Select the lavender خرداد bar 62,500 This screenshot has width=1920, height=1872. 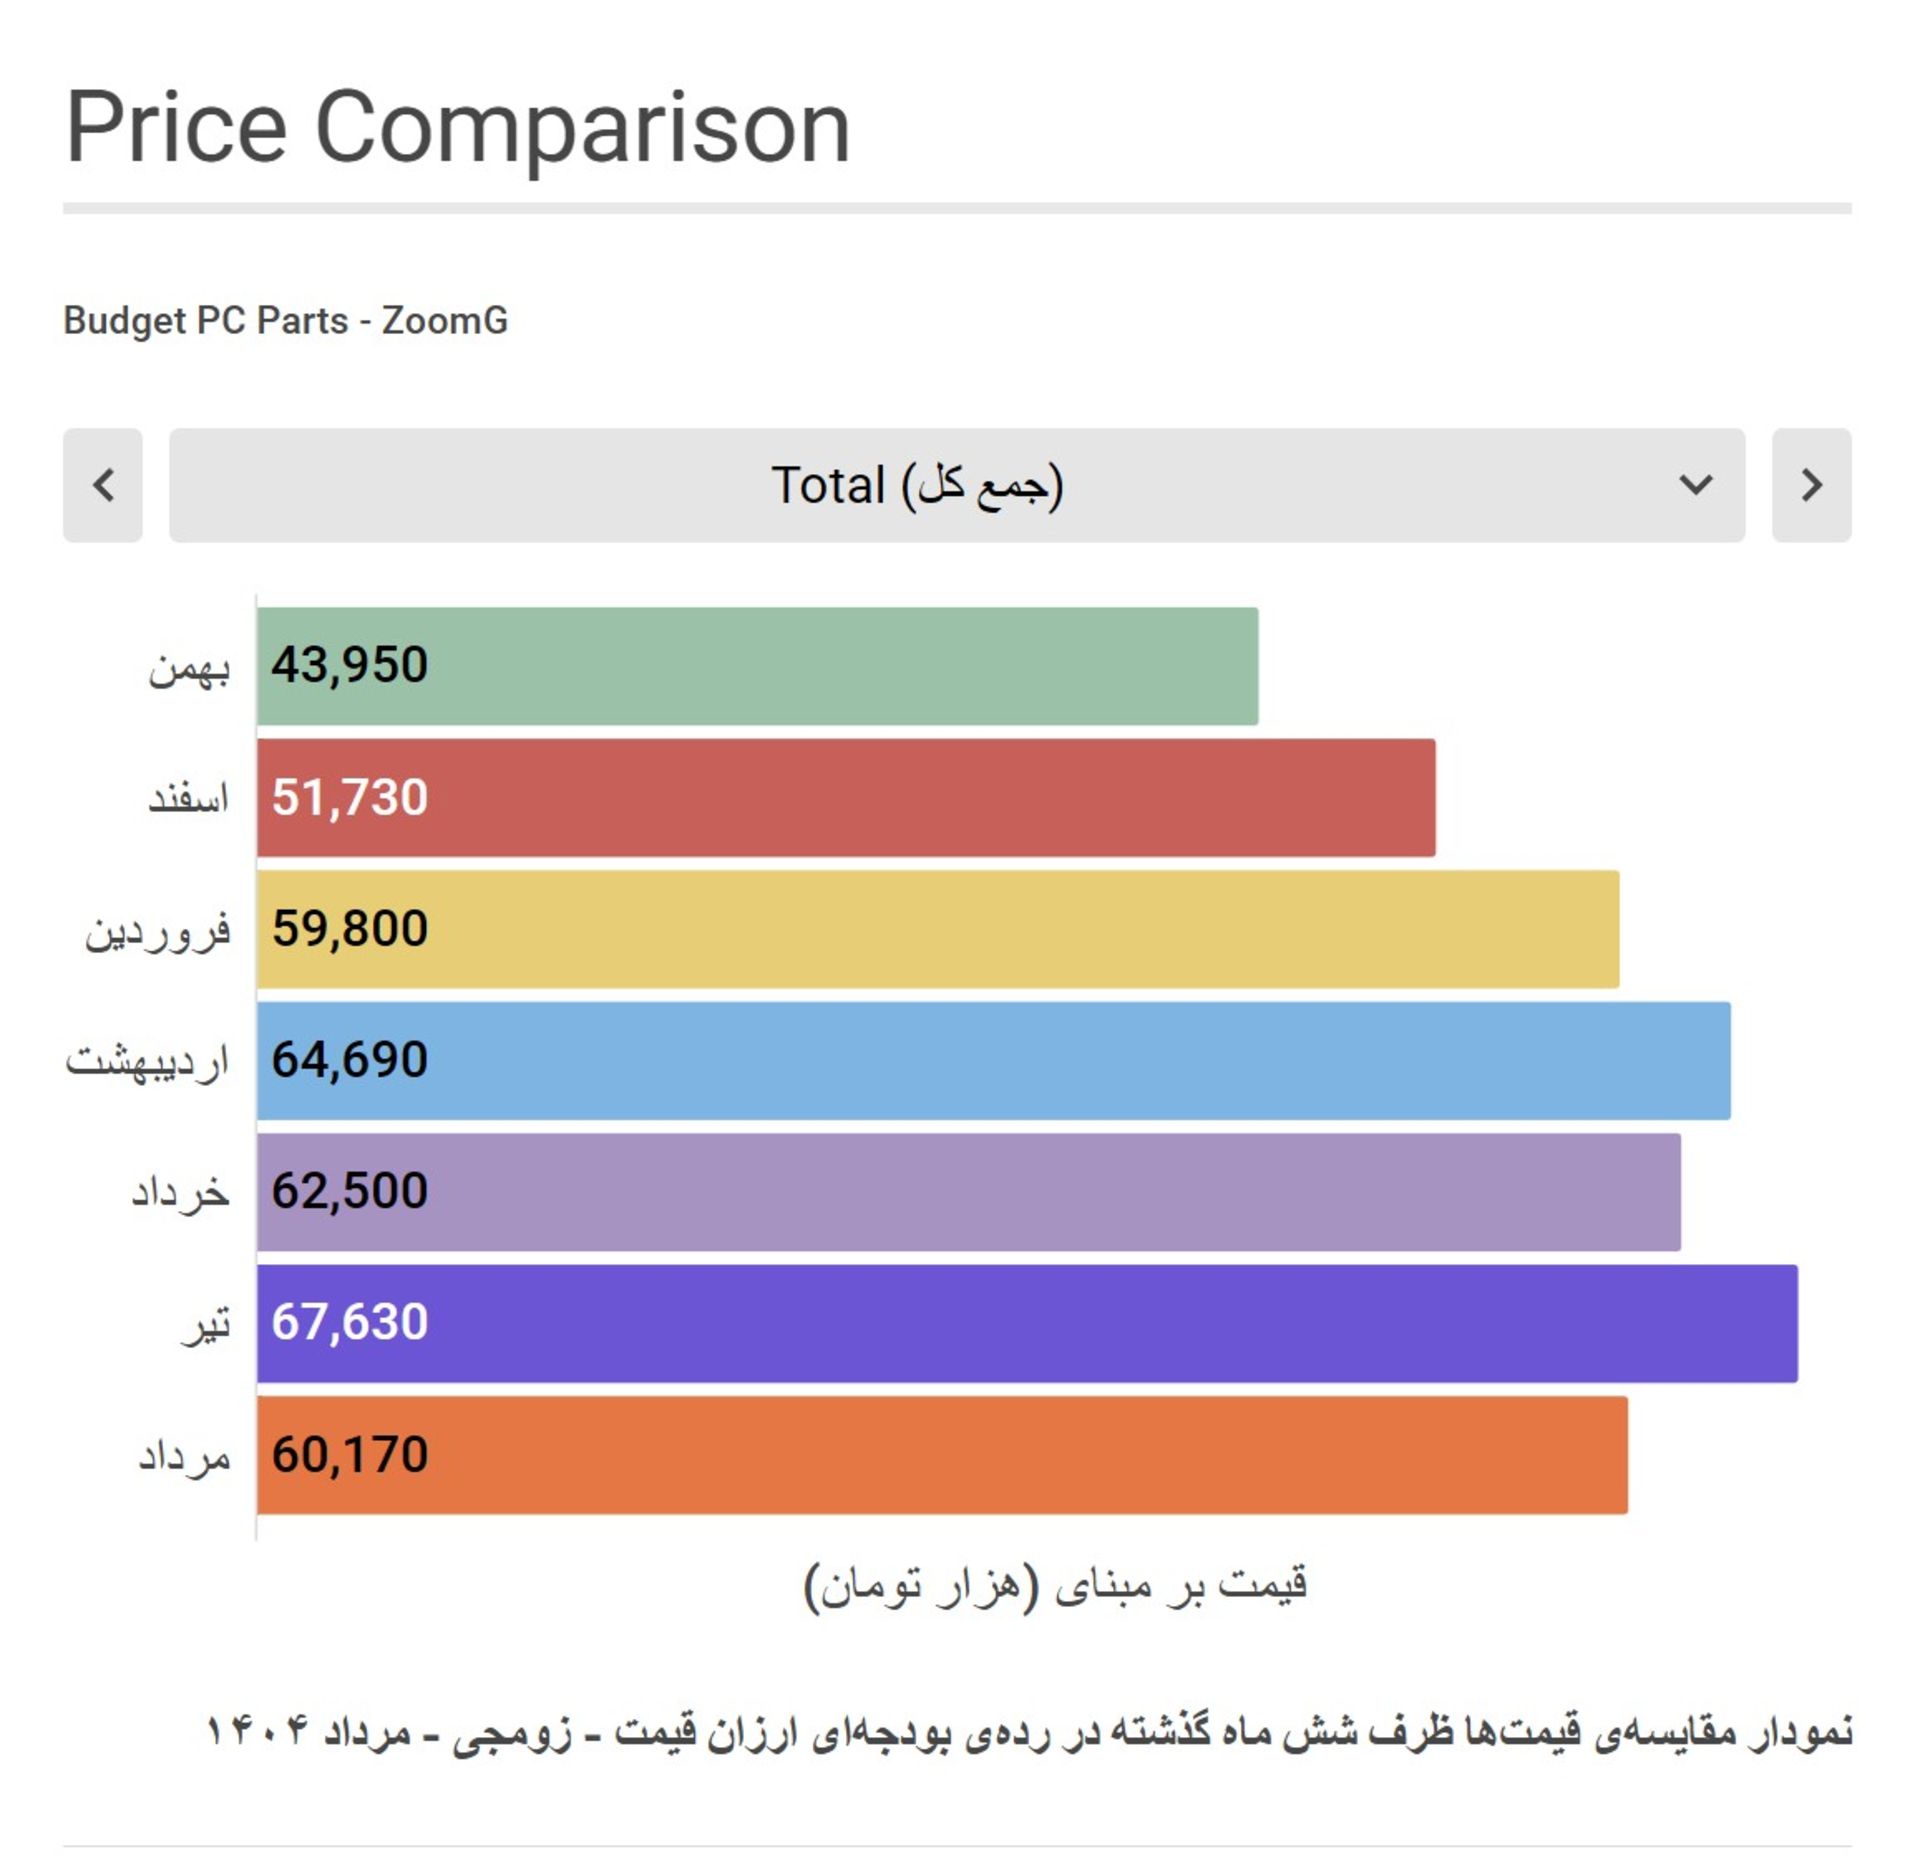tap(968, 1192)
